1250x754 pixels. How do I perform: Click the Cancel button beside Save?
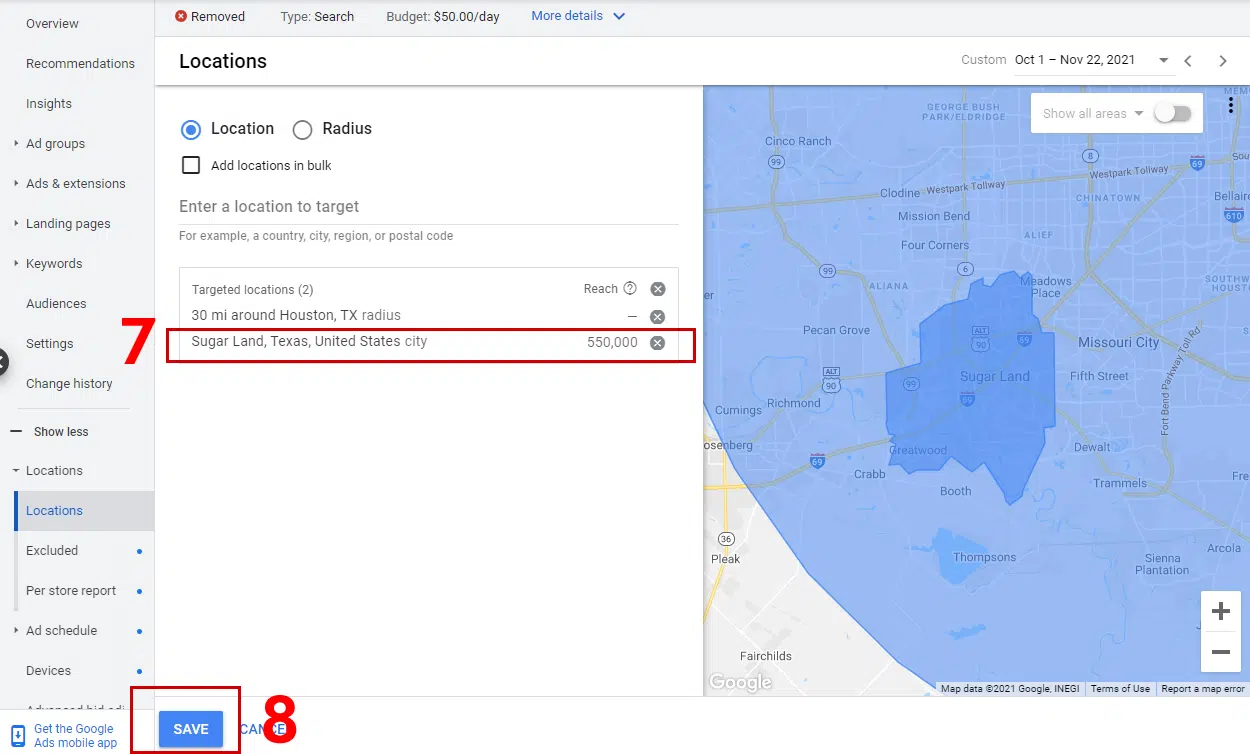pos(264,729)
